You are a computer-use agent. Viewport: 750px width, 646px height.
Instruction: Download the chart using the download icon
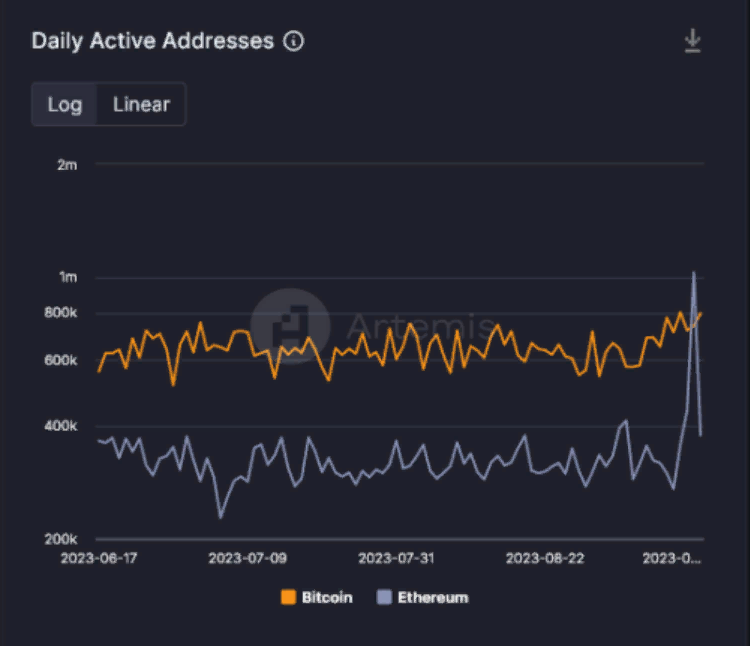pyautogui.click(x=692, y=41)
